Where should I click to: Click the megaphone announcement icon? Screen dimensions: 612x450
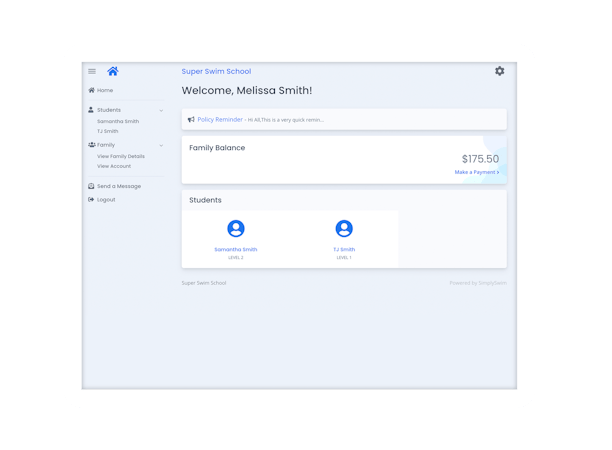(x=191, y=119)
